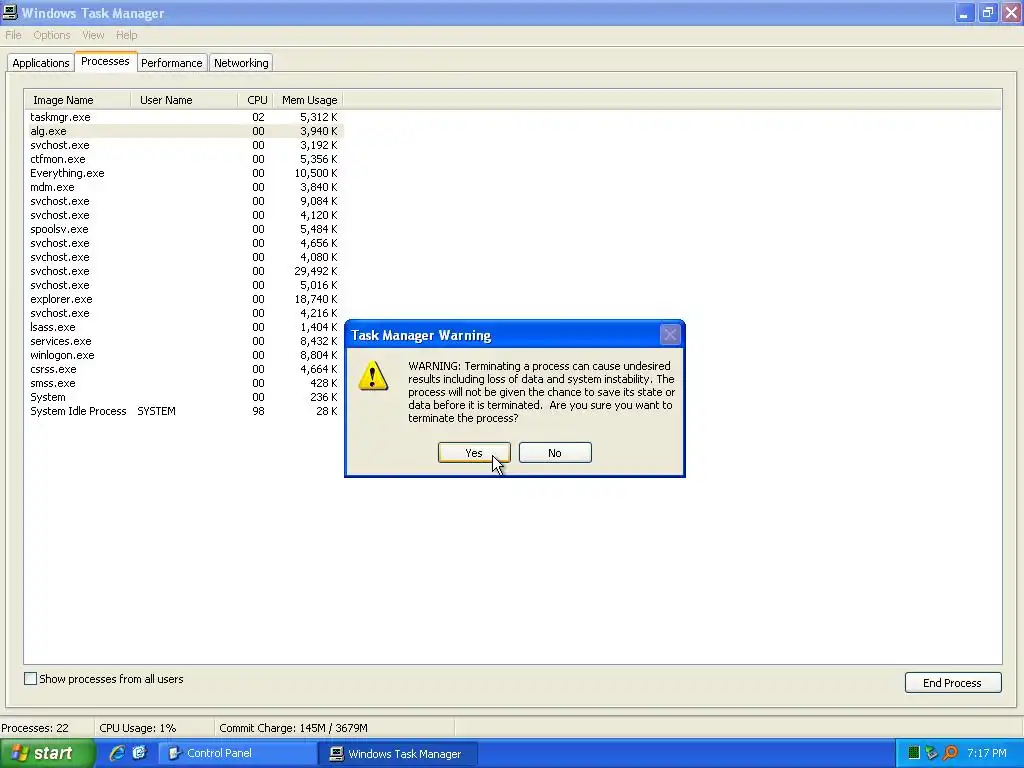Click the 10,500 K memory value
The height and width of the screenshot is (768, 1024).
point(316,173)
